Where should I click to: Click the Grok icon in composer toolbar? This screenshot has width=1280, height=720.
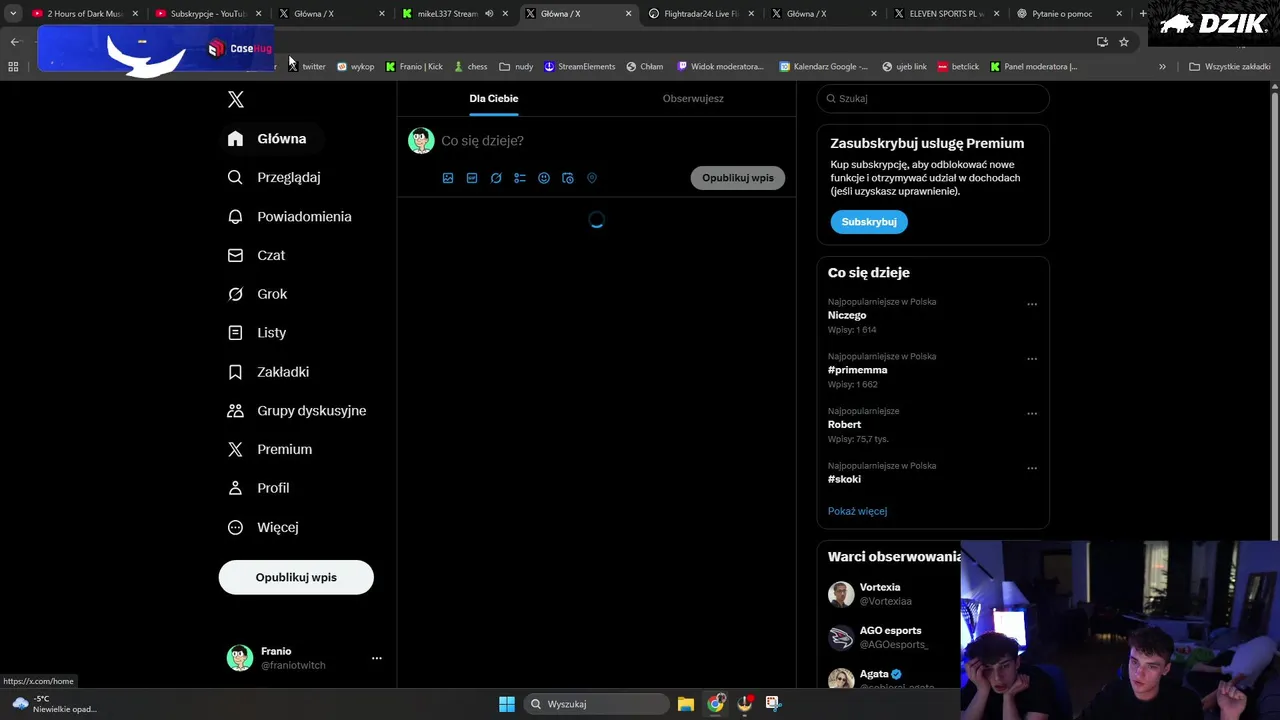click(x=496, y=178)
